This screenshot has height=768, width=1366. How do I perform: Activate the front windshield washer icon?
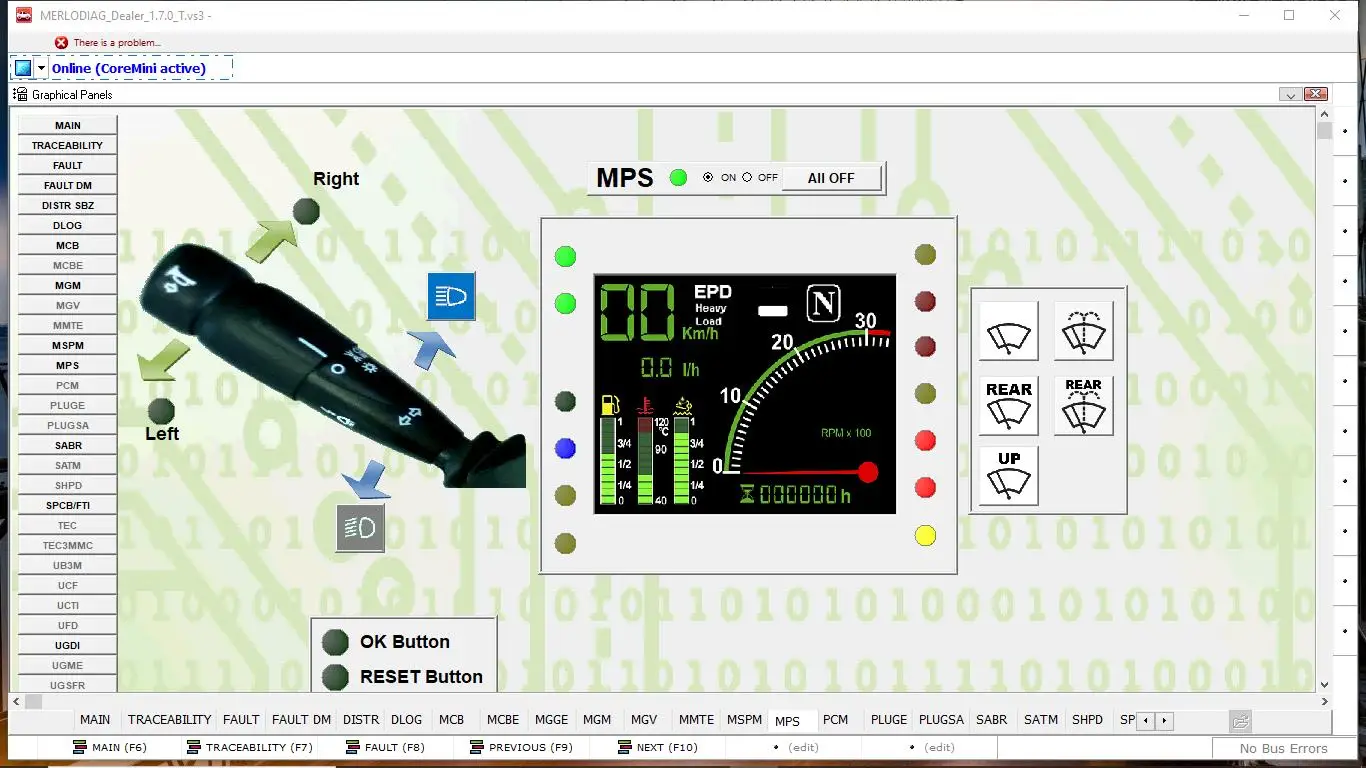tap(1083, 331)
